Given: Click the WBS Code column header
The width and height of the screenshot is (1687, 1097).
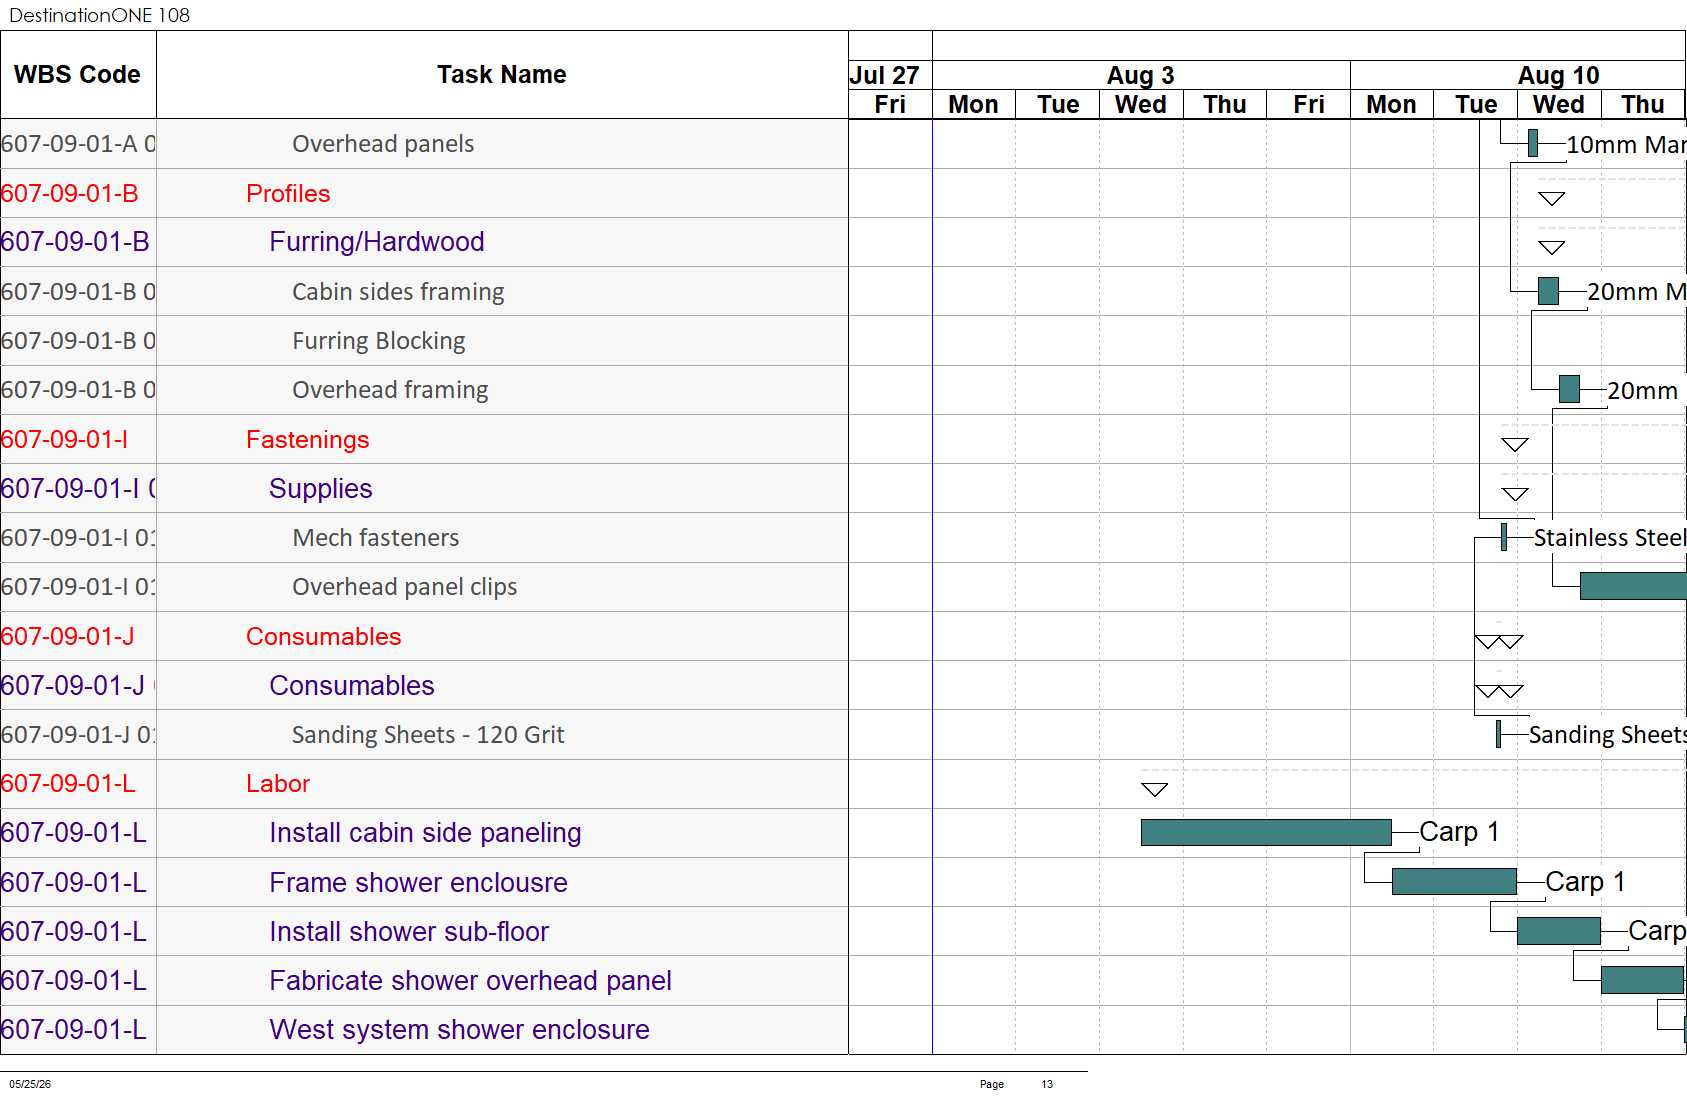Looking at the screenshot, I should 78,75.
